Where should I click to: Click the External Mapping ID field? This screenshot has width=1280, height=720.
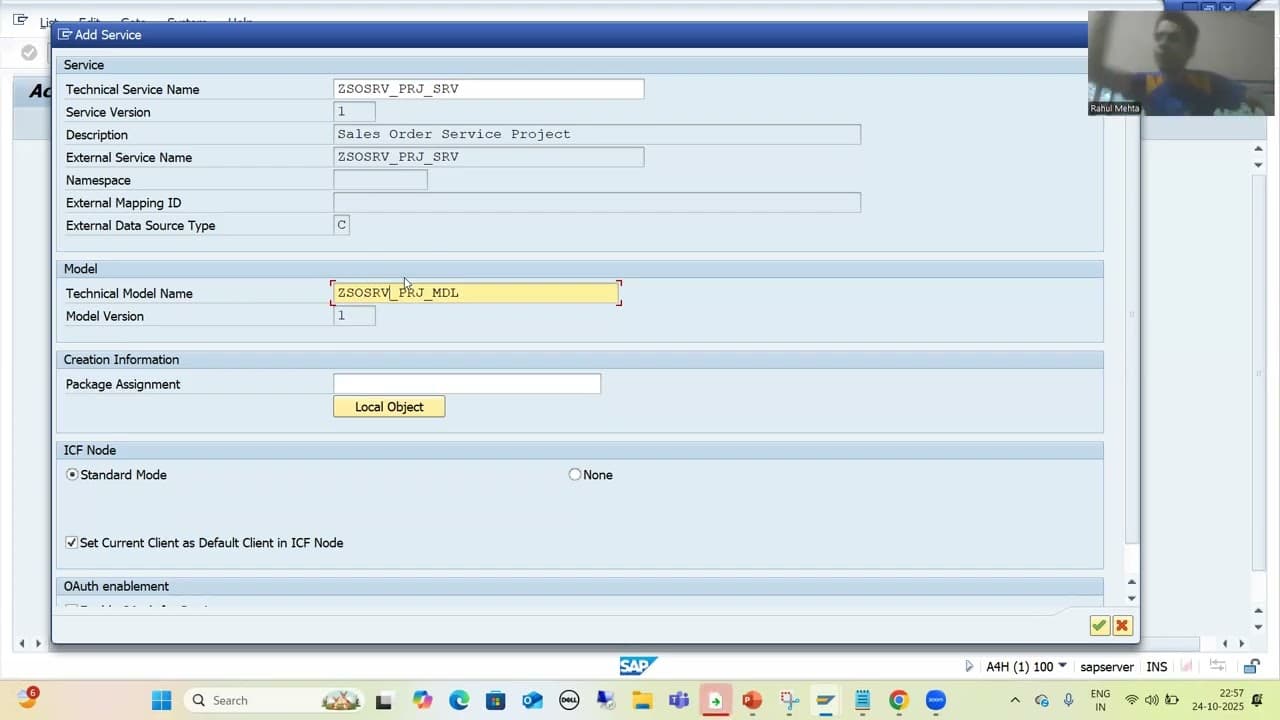(597, 203)
